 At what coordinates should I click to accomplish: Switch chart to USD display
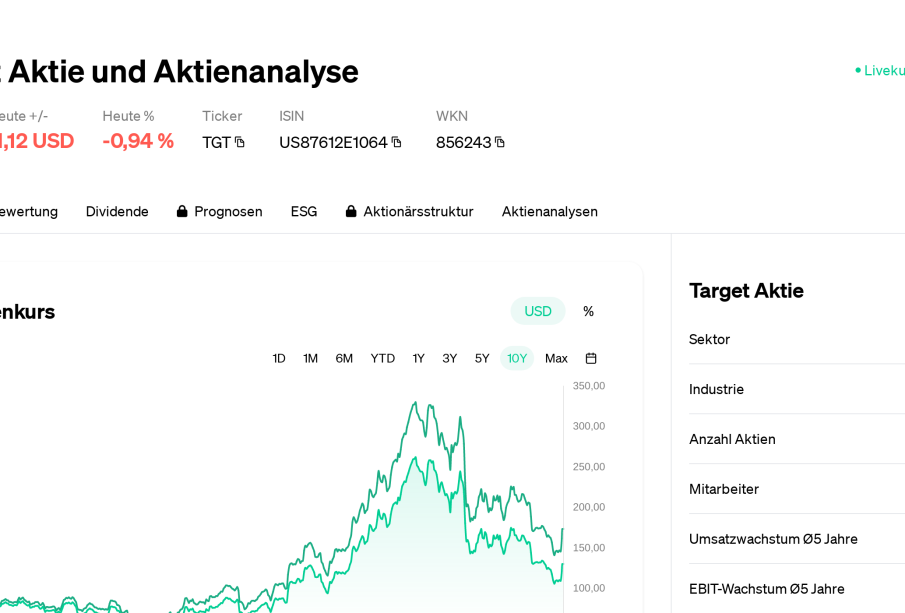[538, 311]
